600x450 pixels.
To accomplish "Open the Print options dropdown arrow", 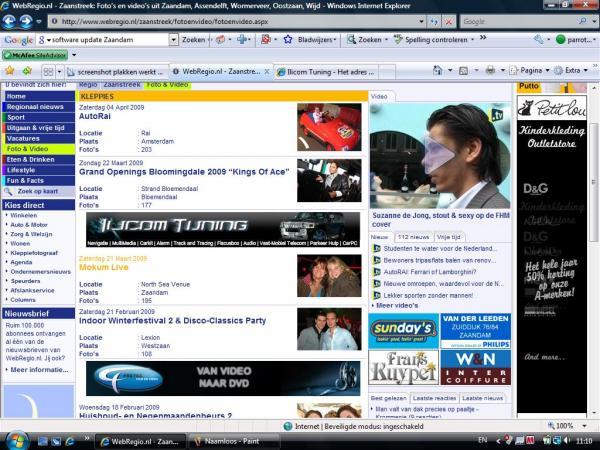I will pyautogui.click(x=503, y=70).
